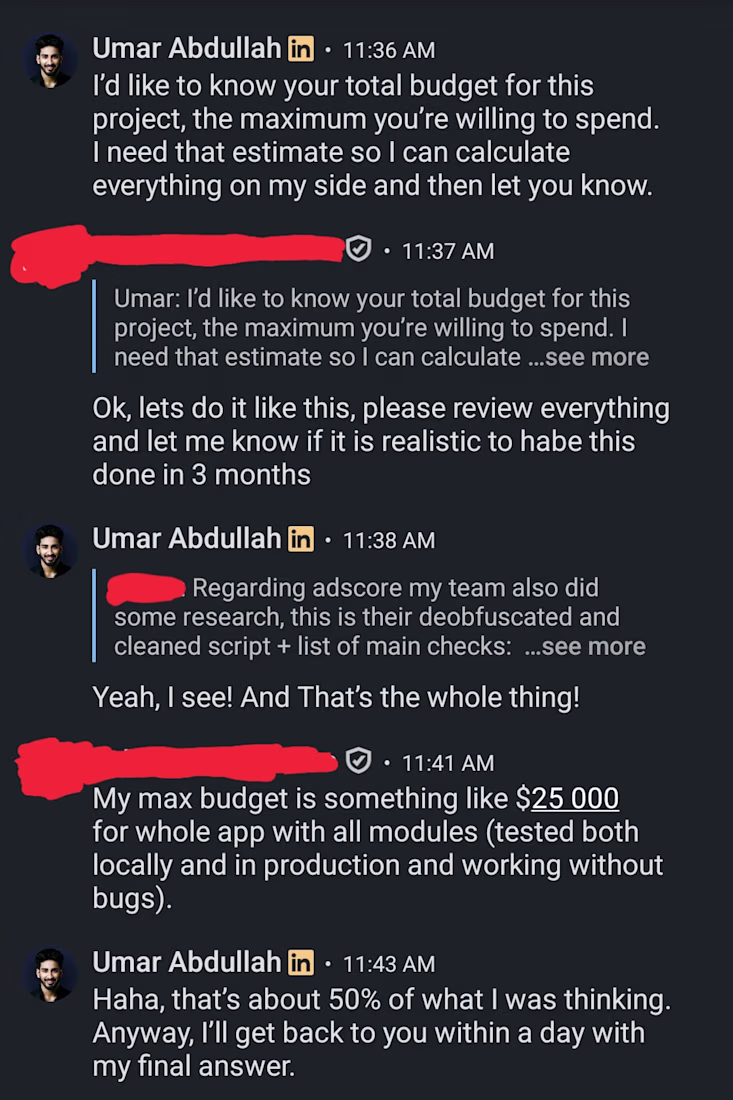Click the underlined $25 000 amount
The image size is (733, 1100).
point(575,798)
